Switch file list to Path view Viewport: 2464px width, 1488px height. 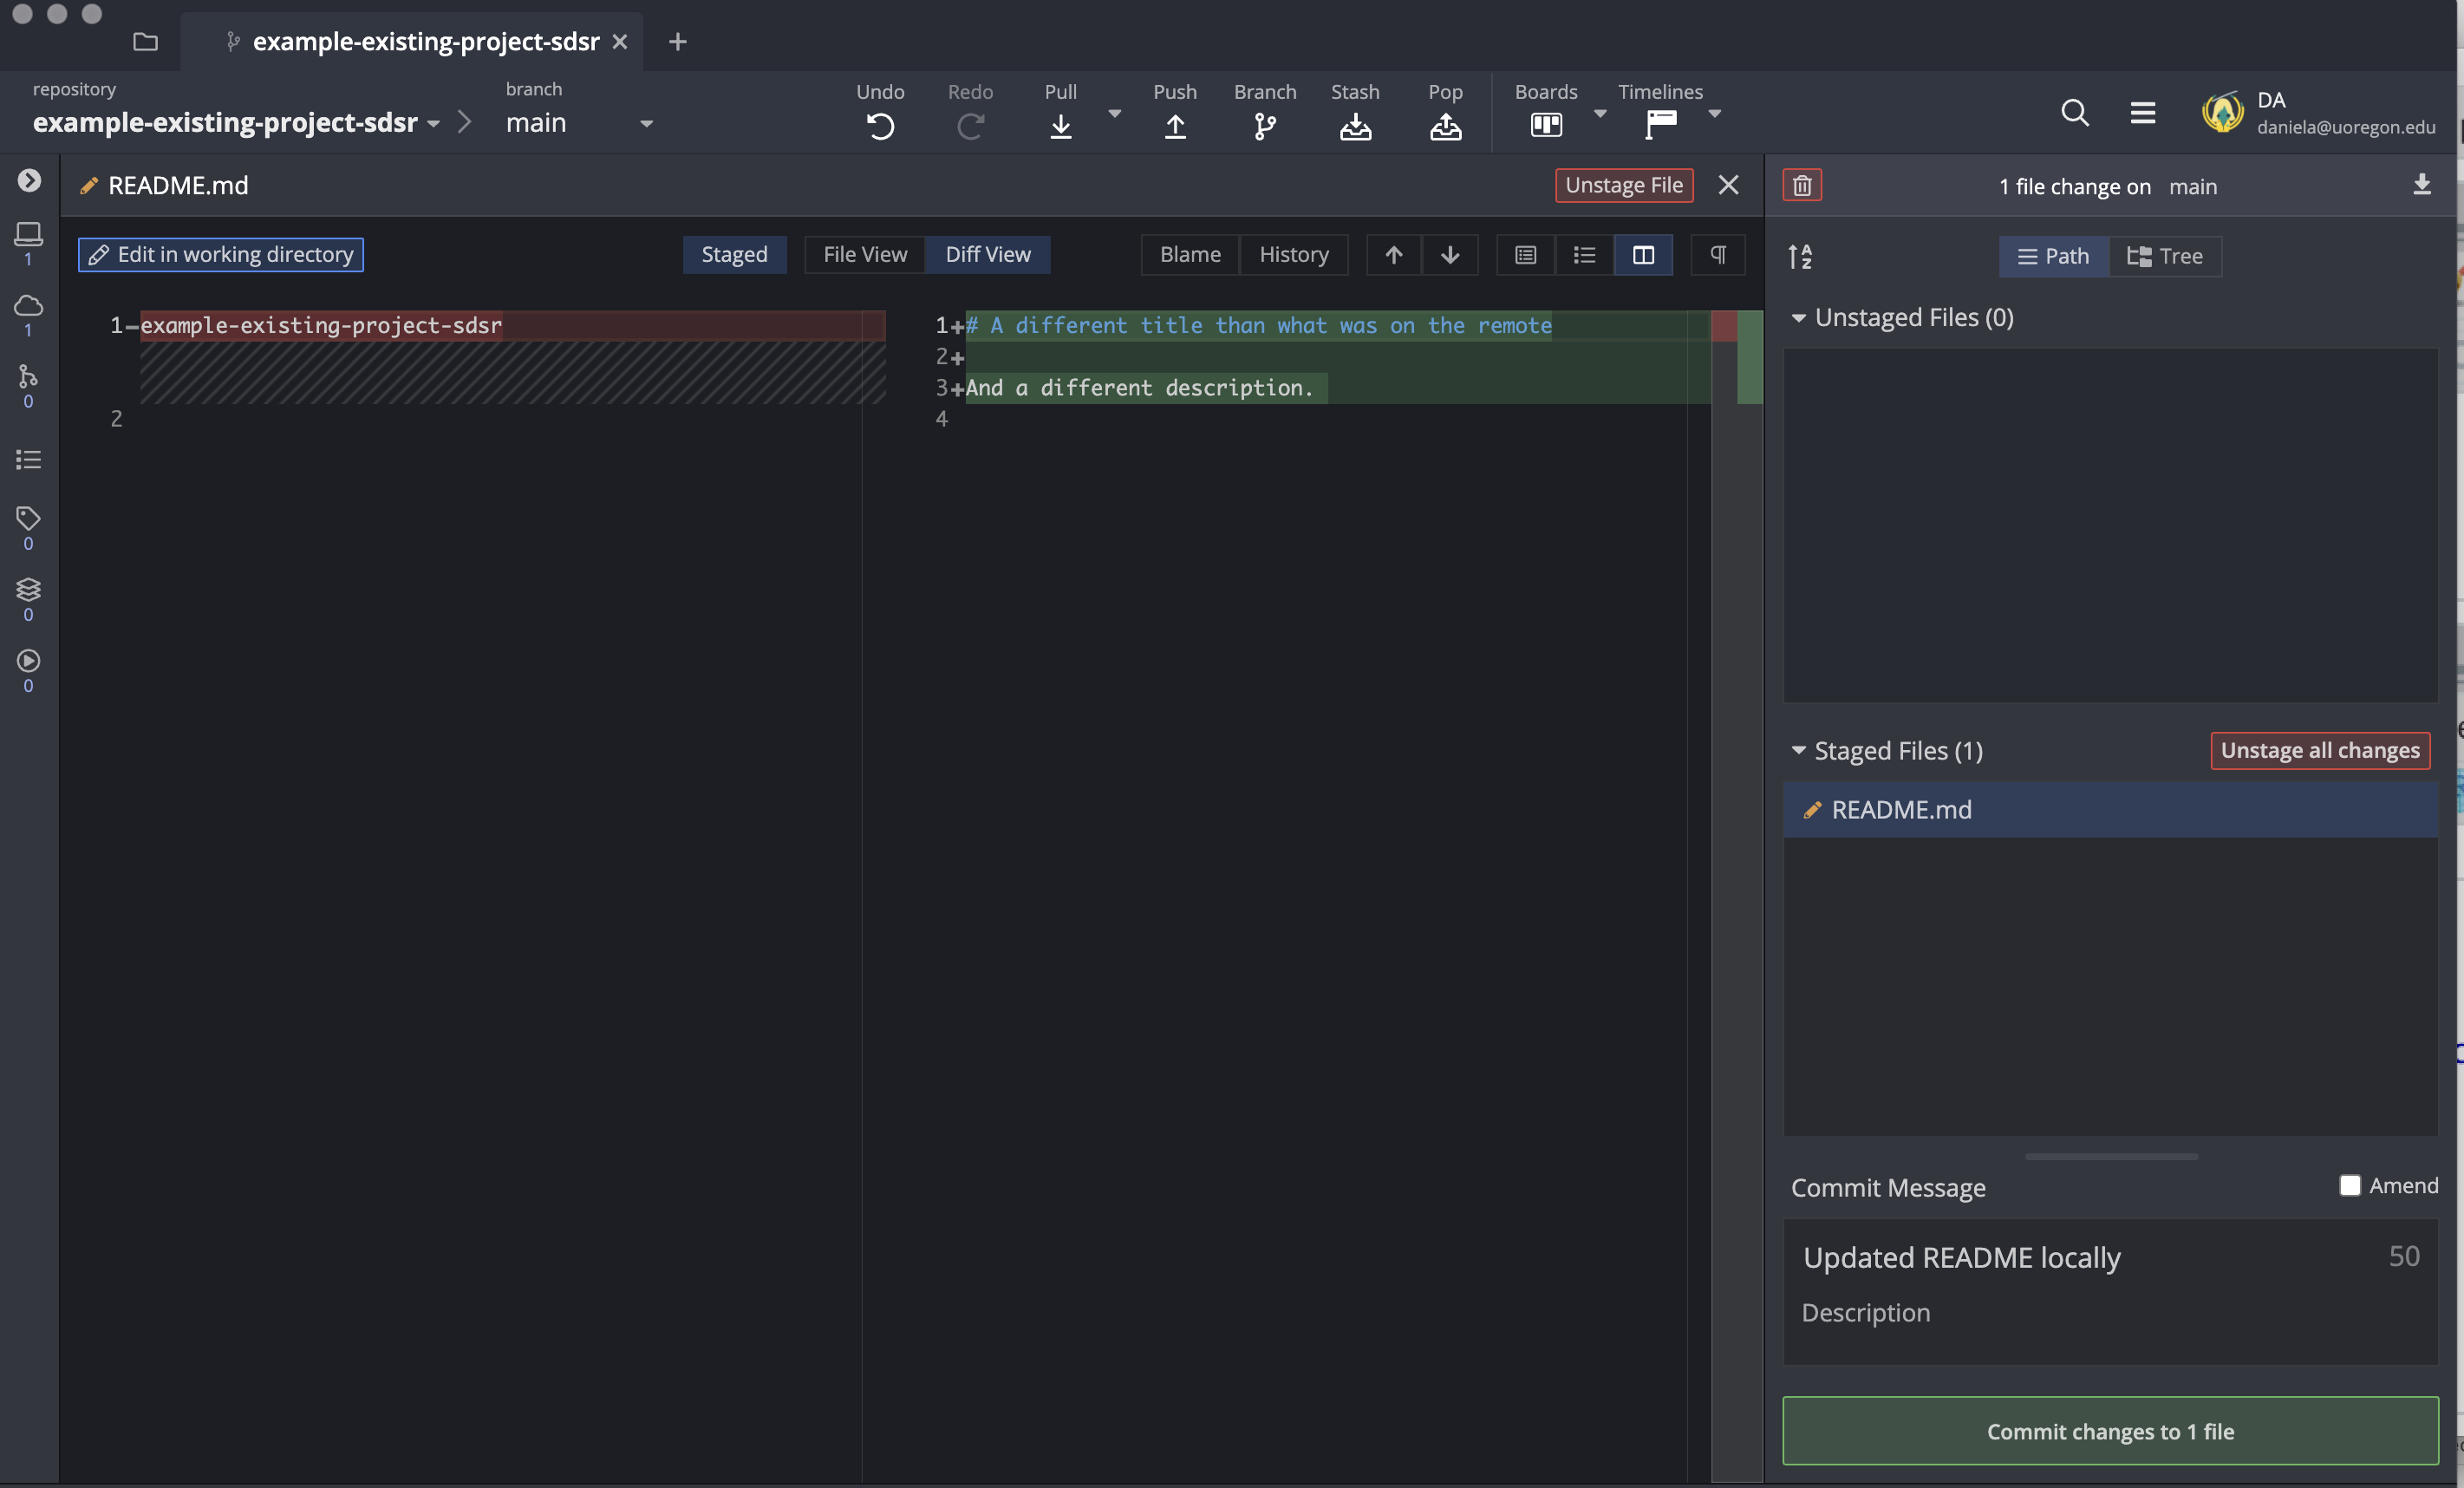click(2053, 256)
